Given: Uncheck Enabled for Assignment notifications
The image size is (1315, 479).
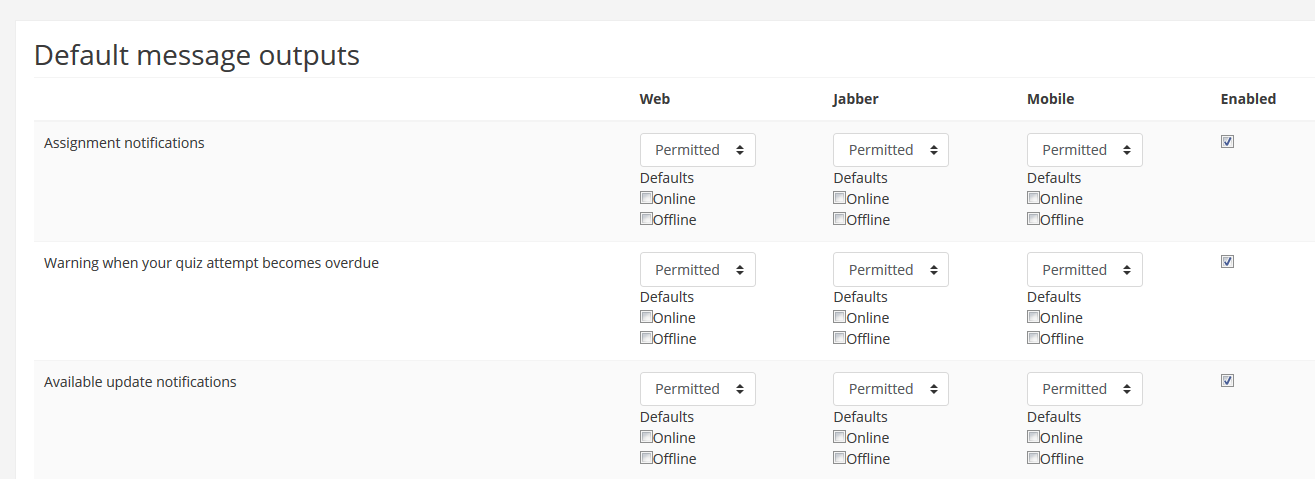Looking at the screenshot, I should (1227, 142).
